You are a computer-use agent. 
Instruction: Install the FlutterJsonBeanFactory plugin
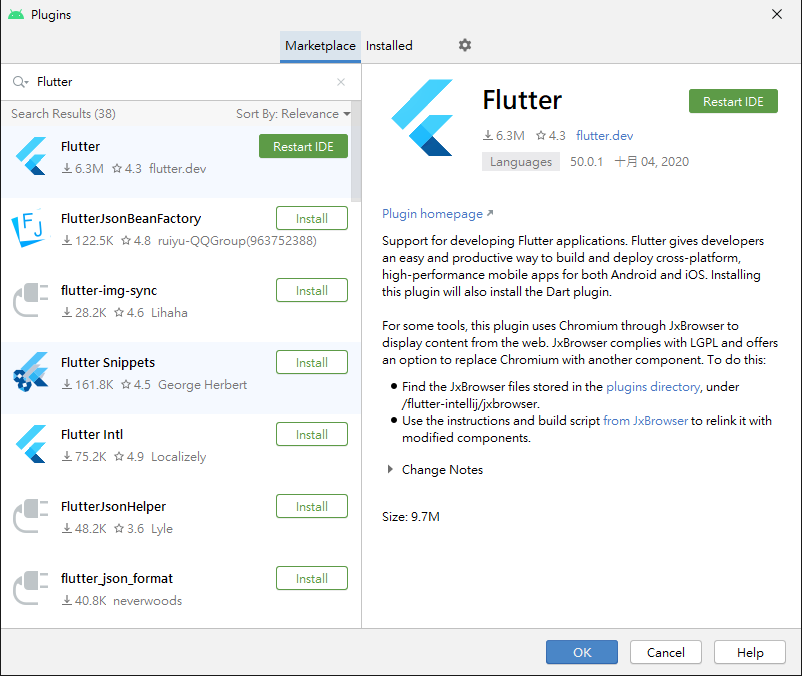312,218
